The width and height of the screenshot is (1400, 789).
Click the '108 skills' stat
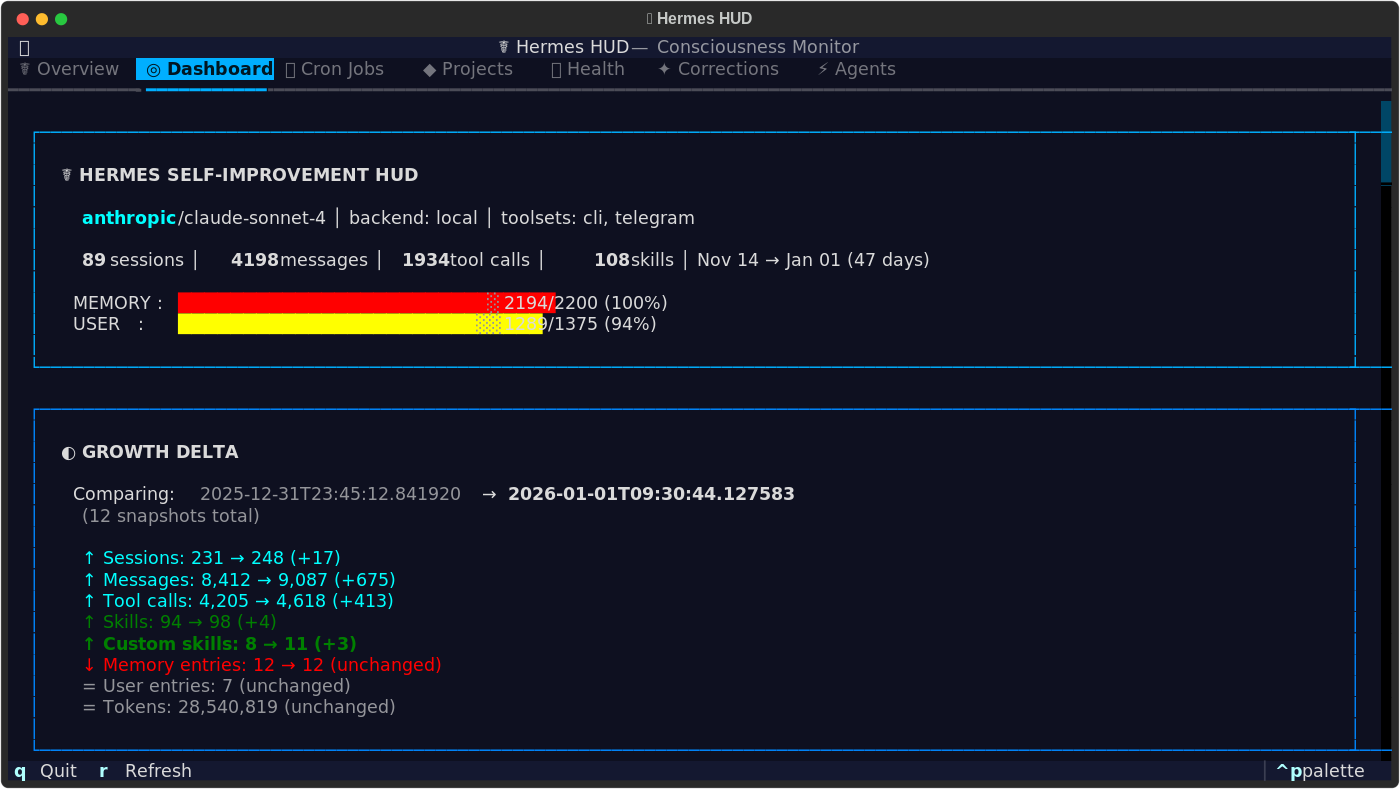click(634, 260)
